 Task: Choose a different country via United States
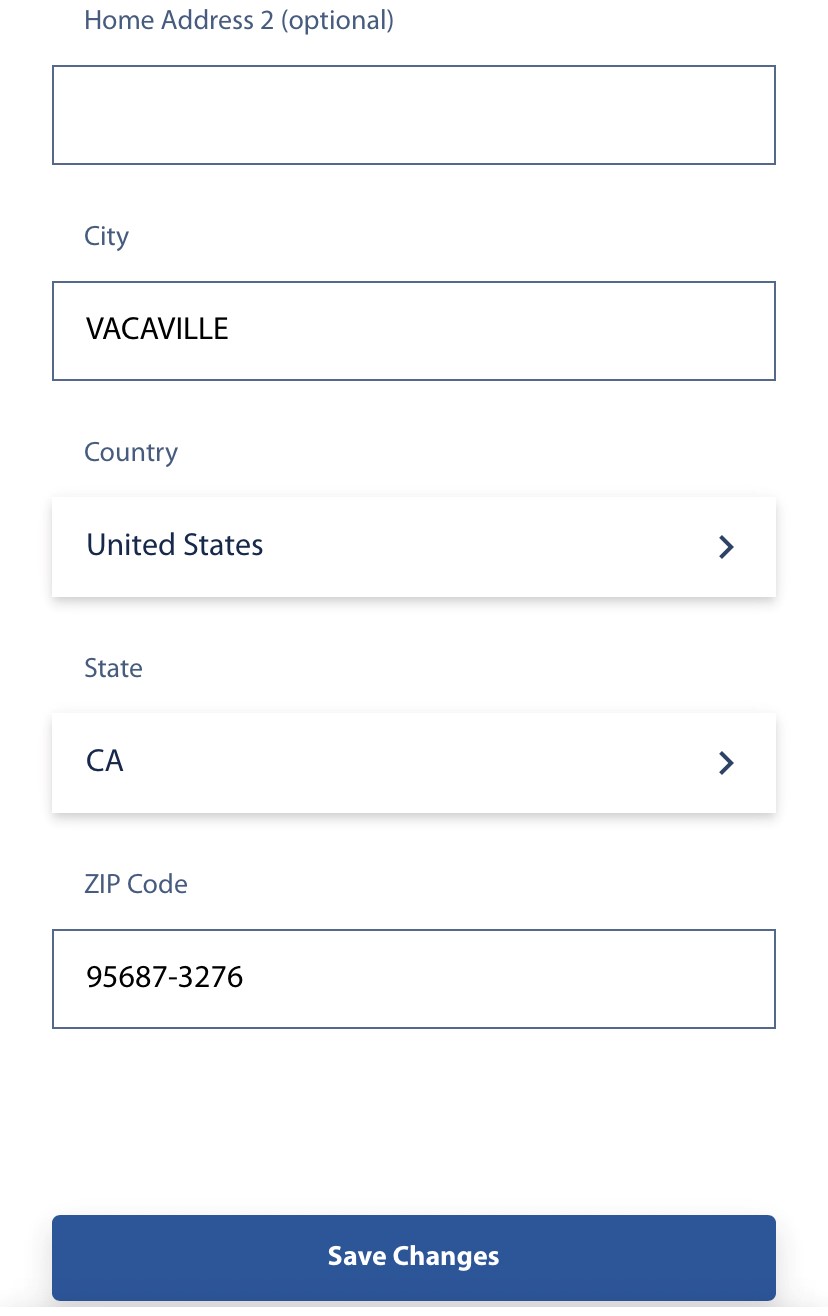pos(174,546)
